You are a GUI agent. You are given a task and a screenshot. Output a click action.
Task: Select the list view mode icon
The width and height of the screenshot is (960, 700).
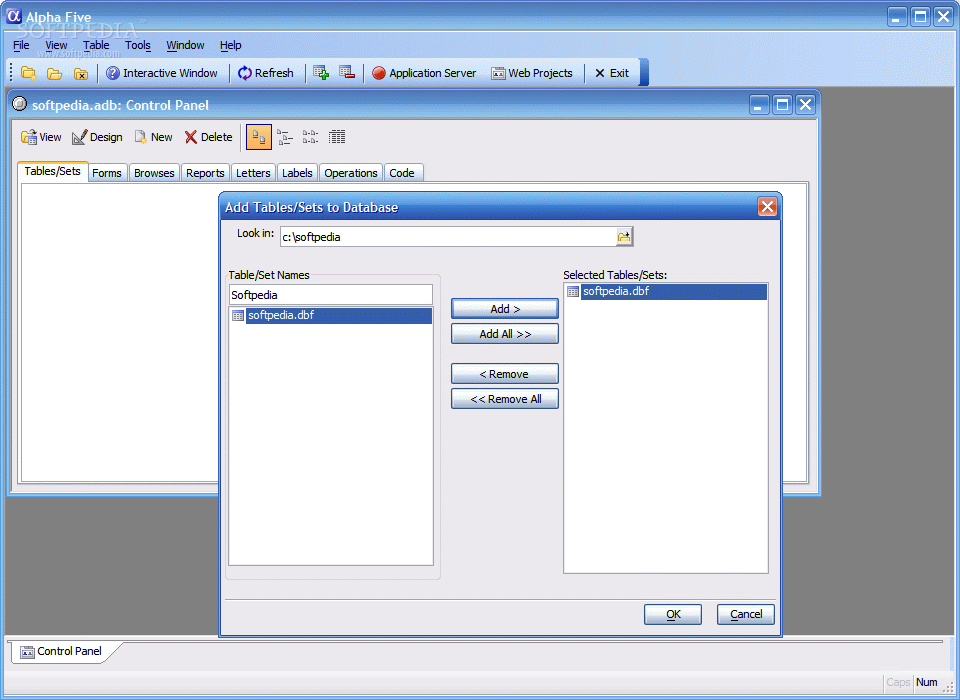coord(310,137)
